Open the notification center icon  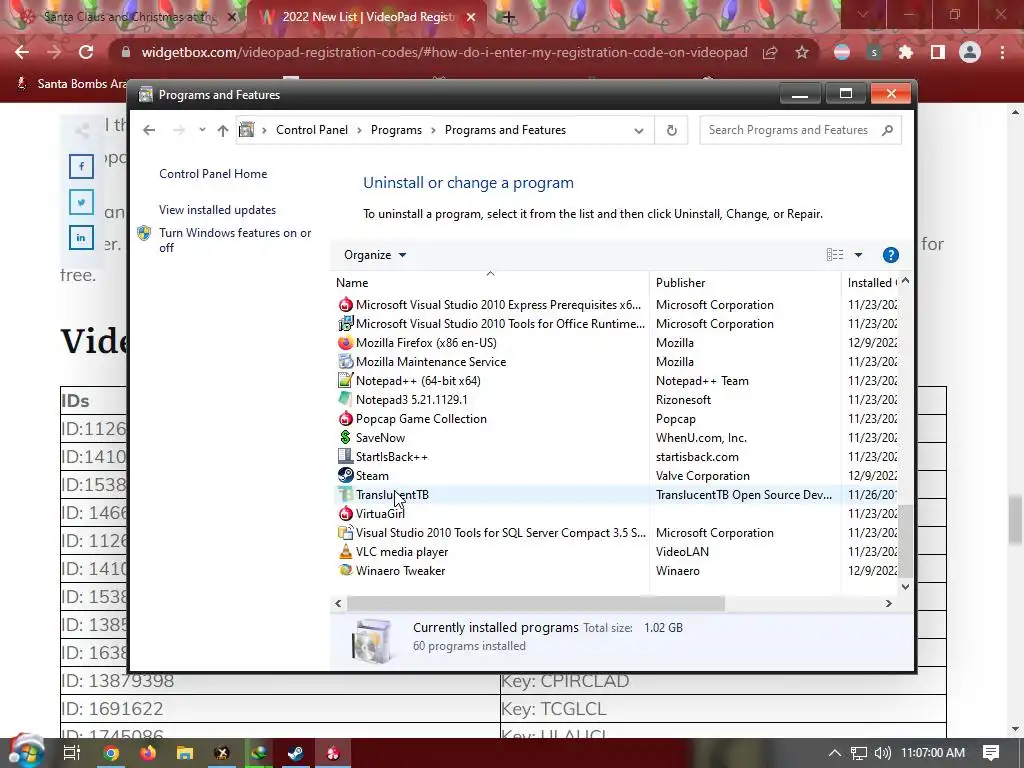[x=991, y=753]
